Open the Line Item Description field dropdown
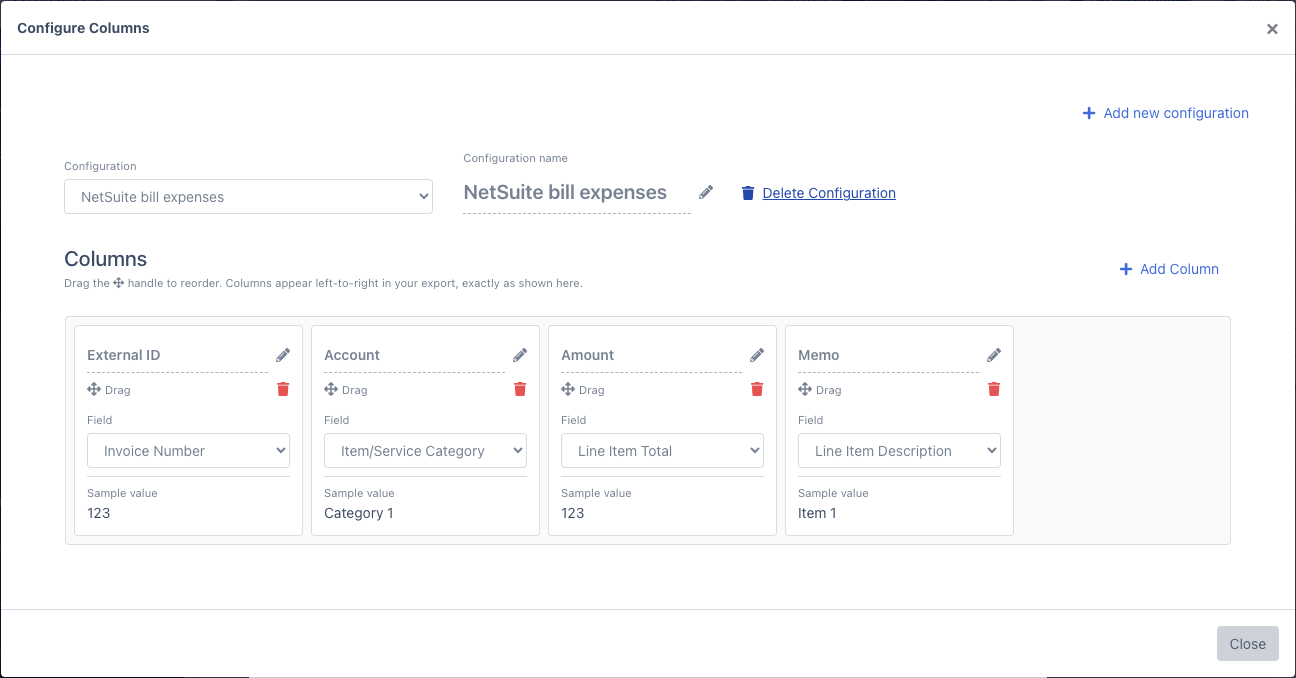Image resolution: width=1296 pixels, height=678 pixels. (x=899, y=451)
